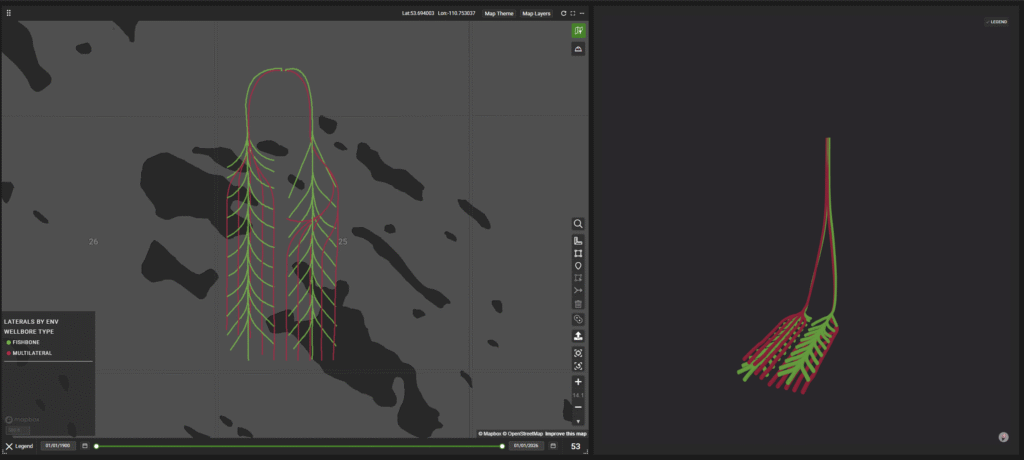1024x460 pixels.
Task: Close the Legend panel toggle
Action: tap(9, 446)
